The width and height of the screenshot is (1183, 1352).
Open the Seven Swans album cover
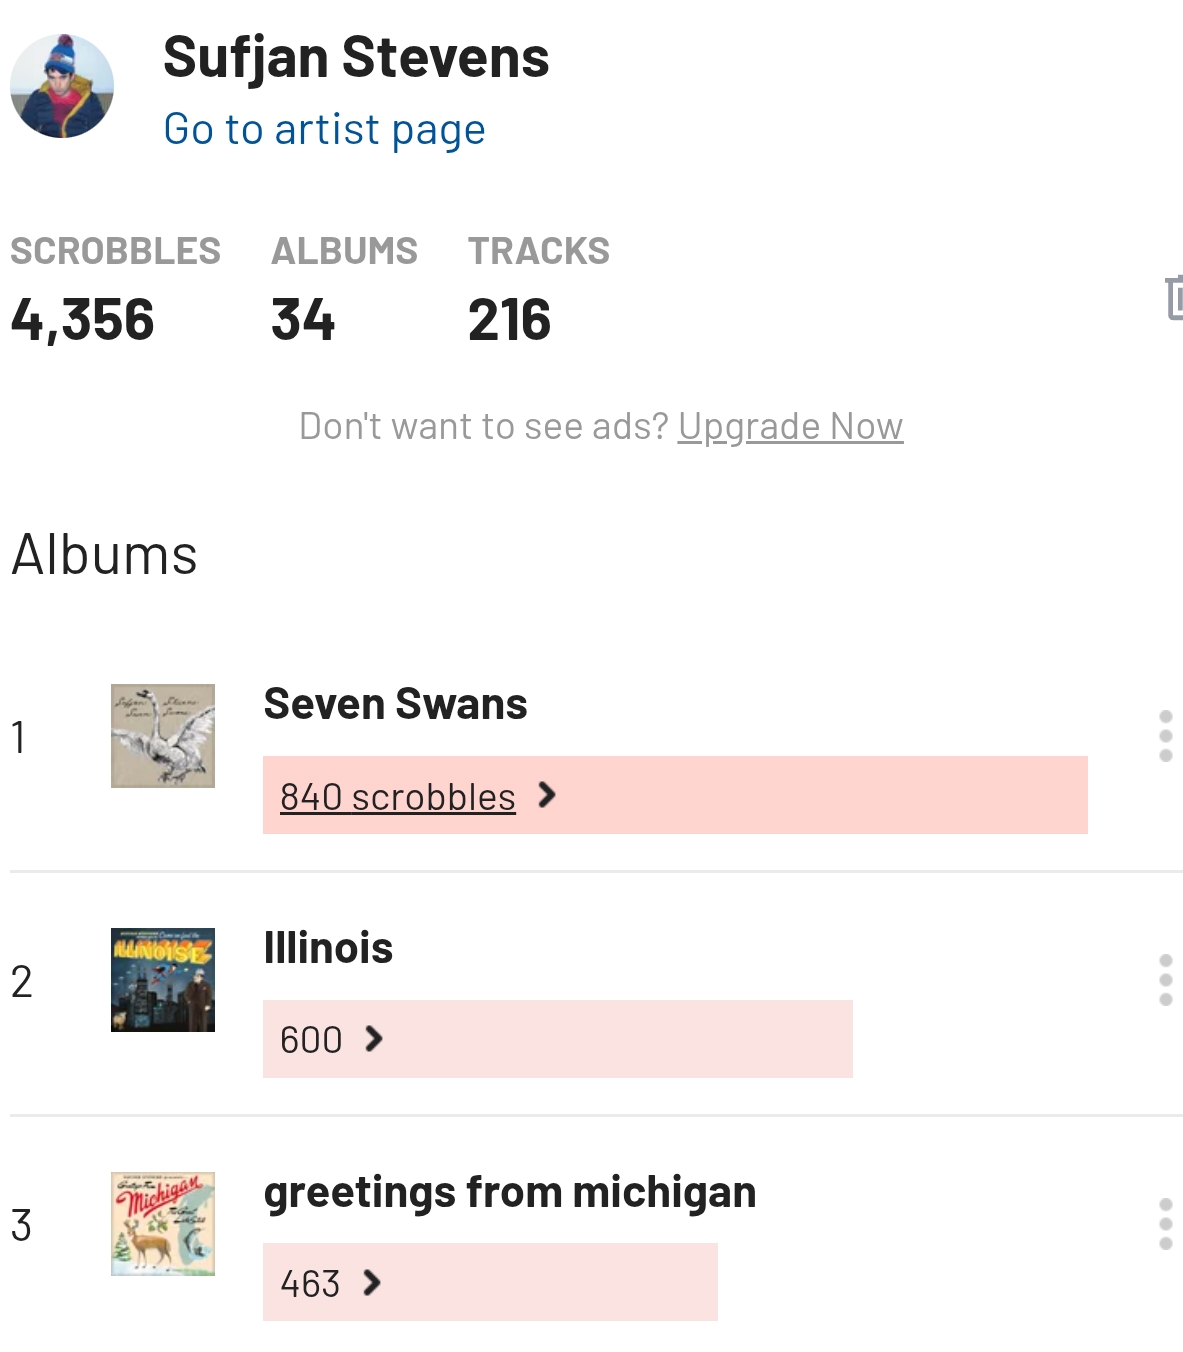[x=163, y=736]
